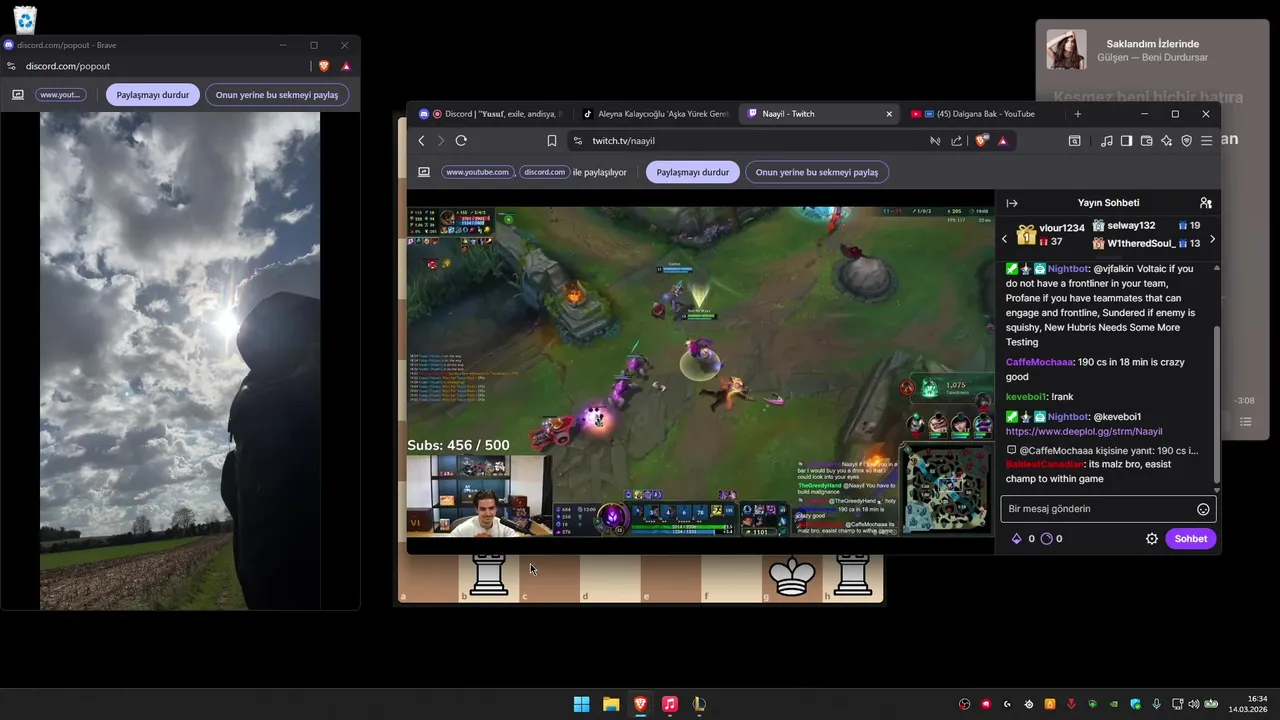The width and height of the screenshot is (1280, 720).
Task: Click selway132 in the gift leaderboard
Action: [x=1131, y=226]
